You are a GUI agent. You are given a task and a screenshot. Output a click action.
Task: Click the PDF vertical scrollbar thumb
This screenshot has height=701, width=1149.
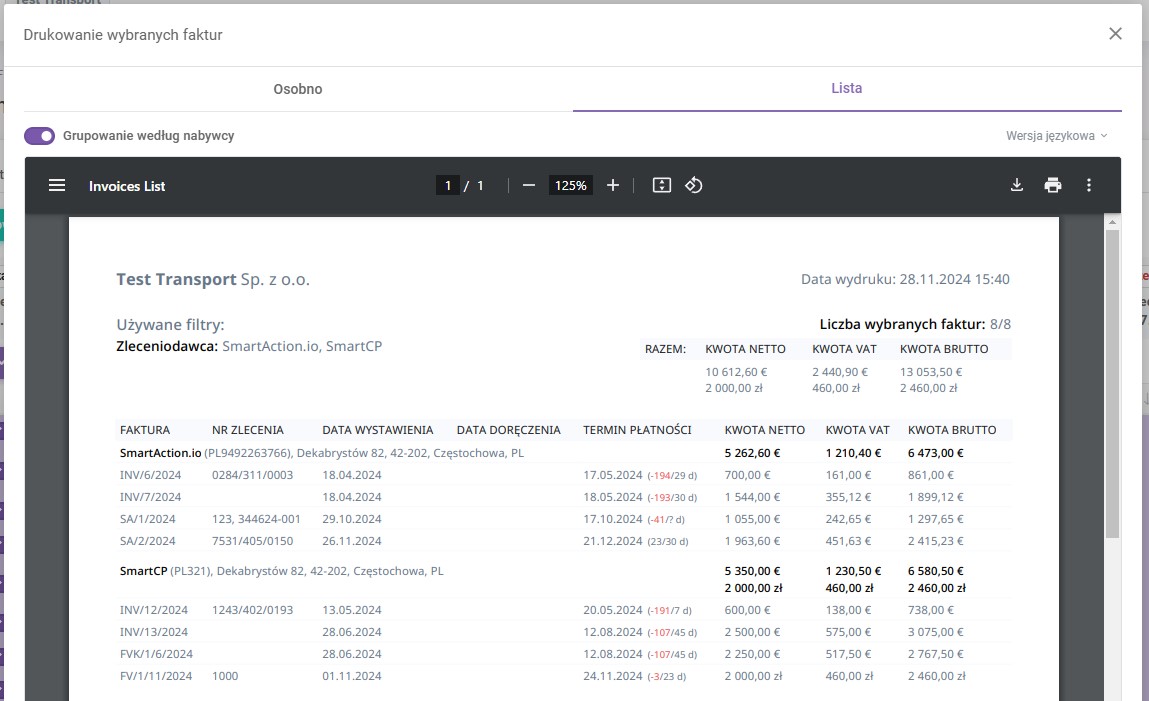[1112, 385]
